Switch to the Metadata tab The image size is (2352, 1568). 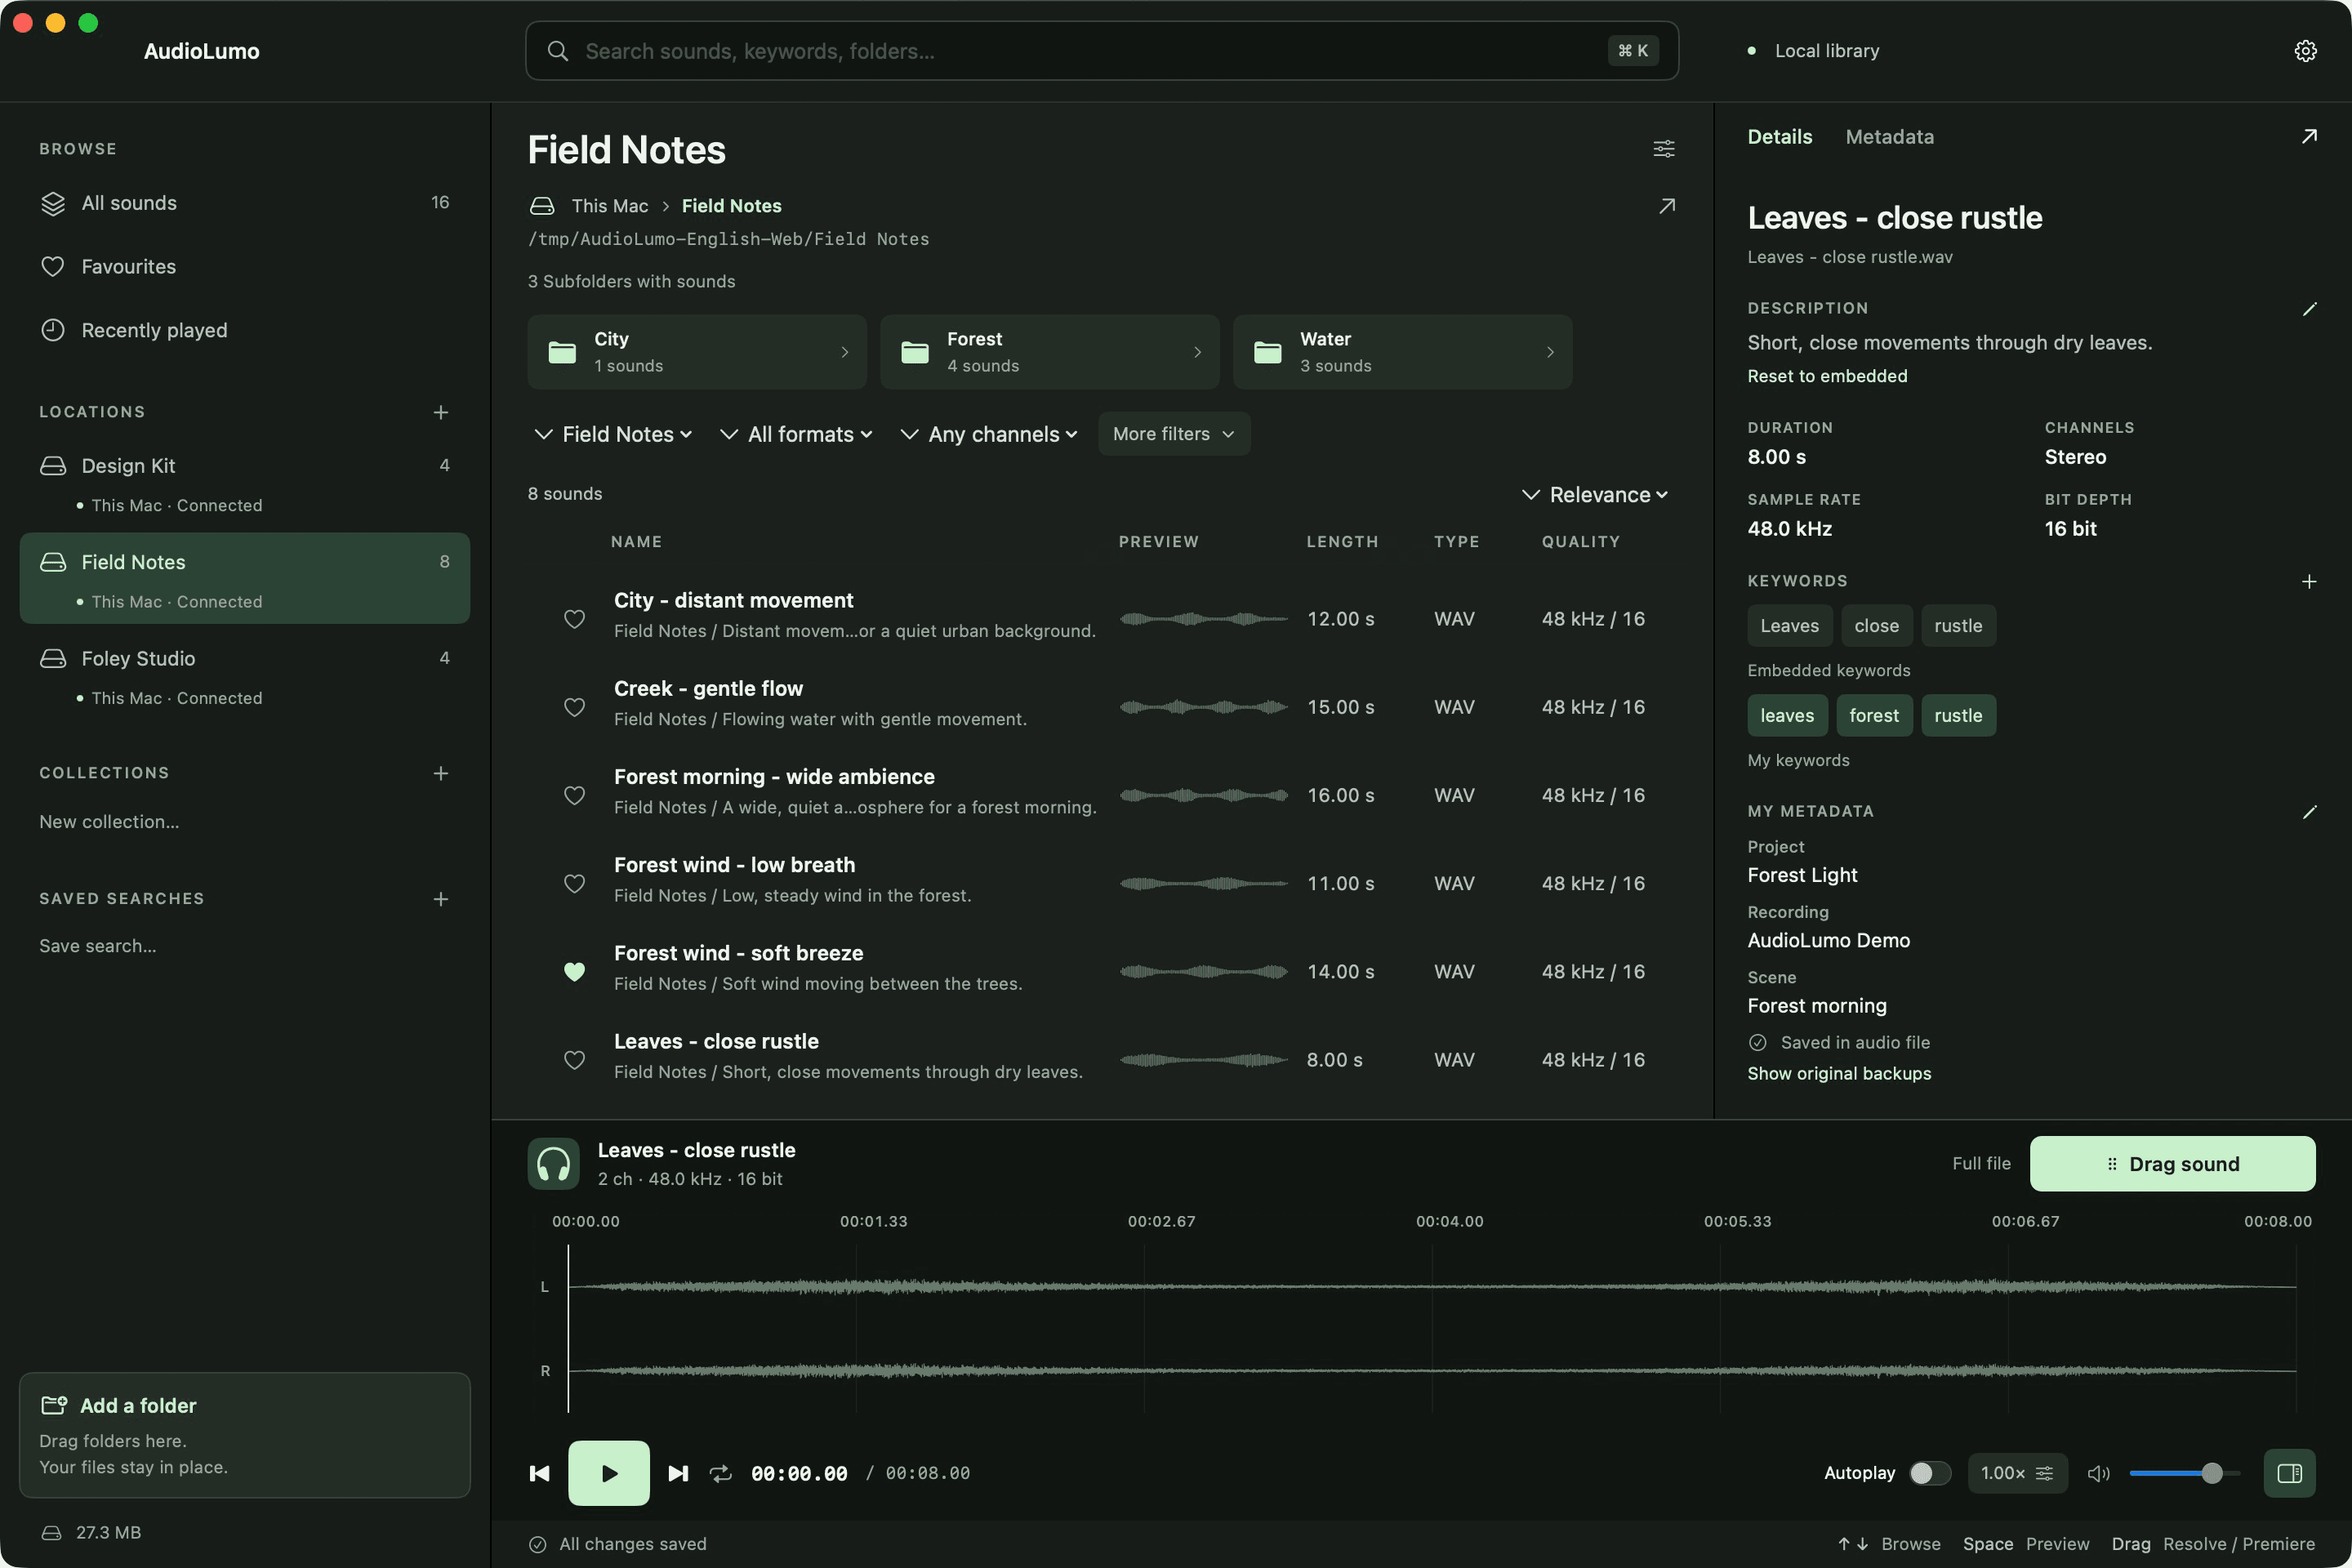1889,137
